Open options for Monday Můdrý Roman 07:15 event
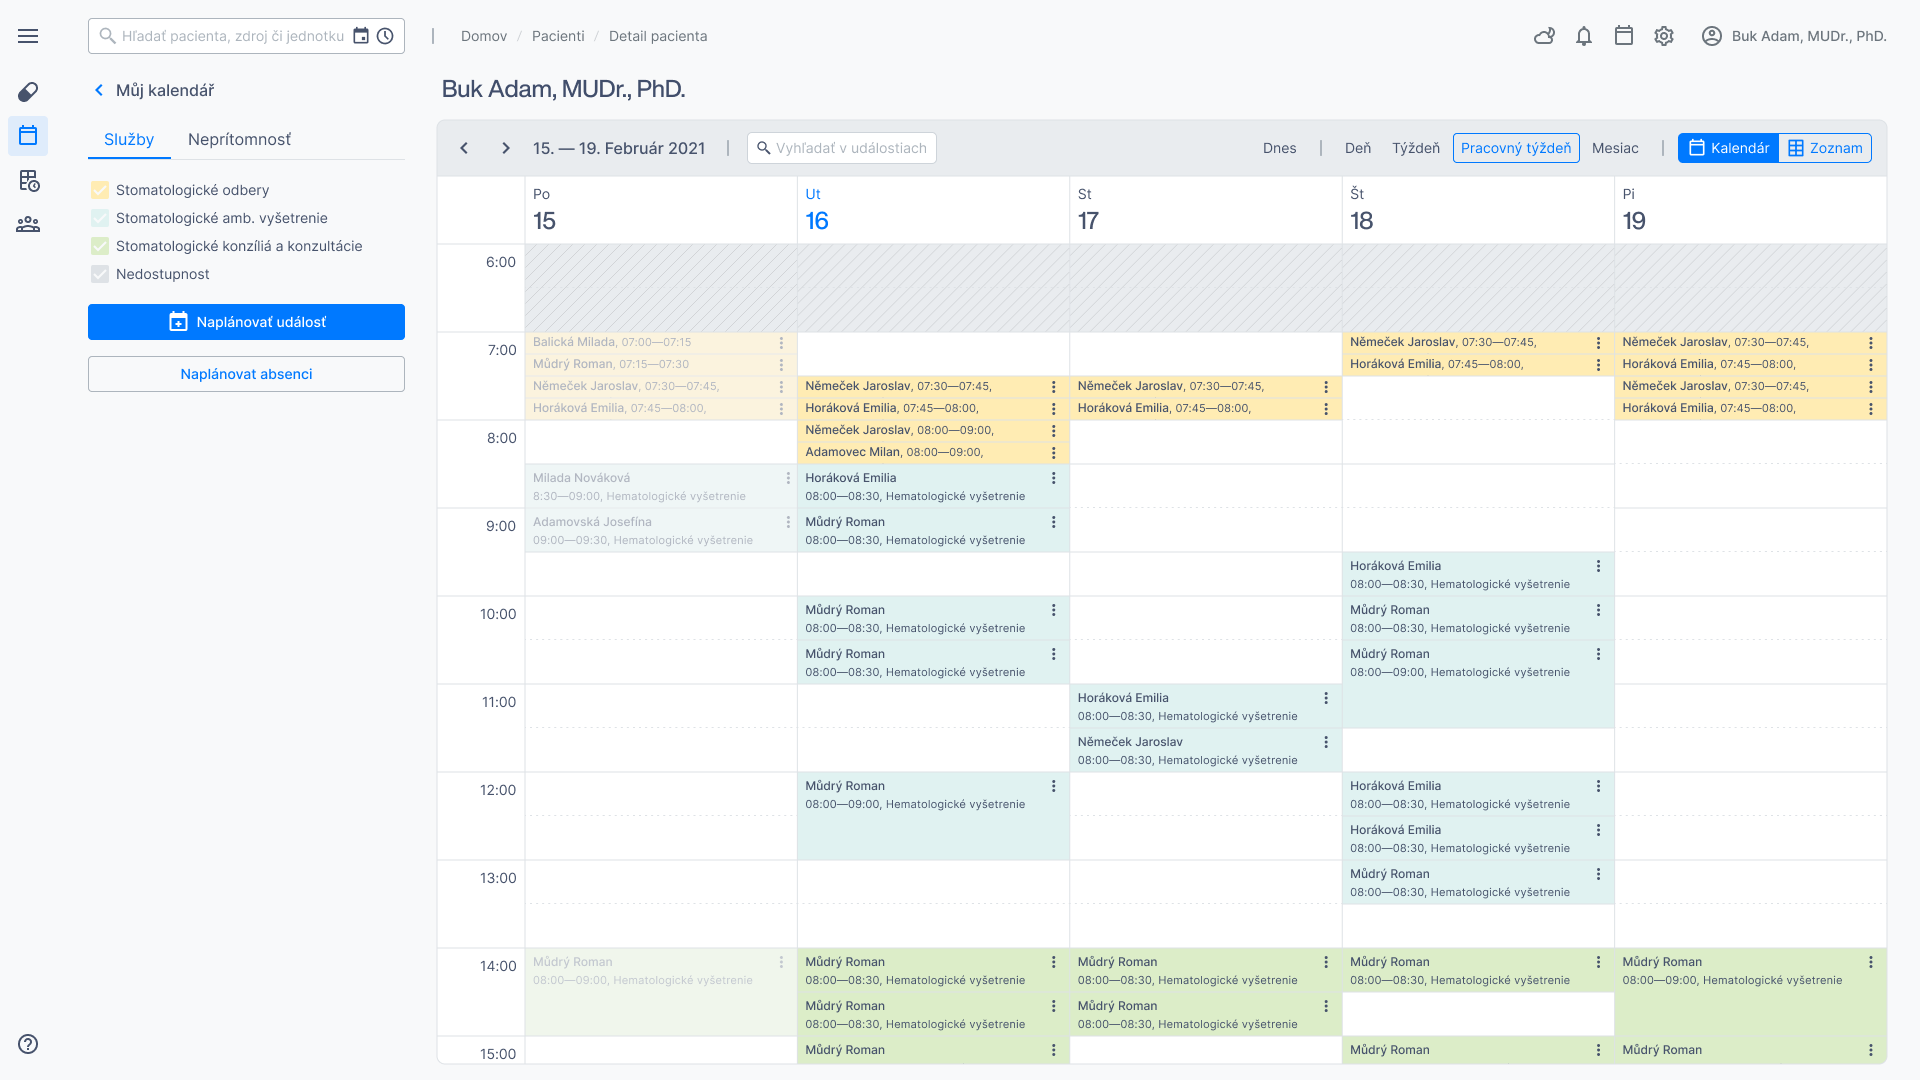 [x=782, y=365]
